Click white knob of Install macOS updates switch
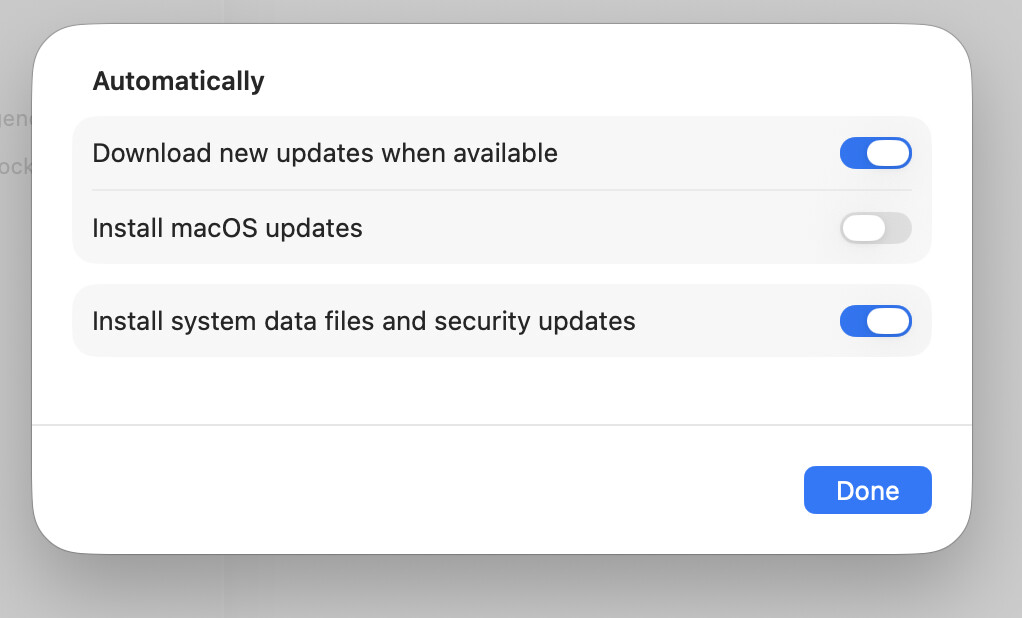 (x=863, y=228)
